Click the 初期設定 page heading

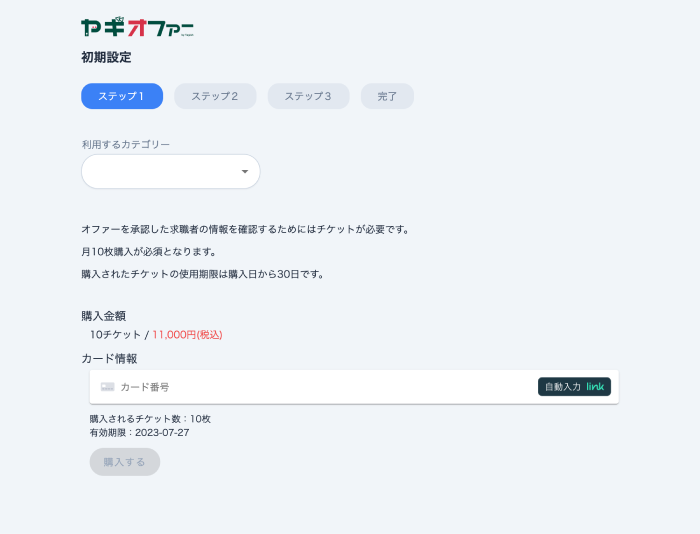(106, 57)
